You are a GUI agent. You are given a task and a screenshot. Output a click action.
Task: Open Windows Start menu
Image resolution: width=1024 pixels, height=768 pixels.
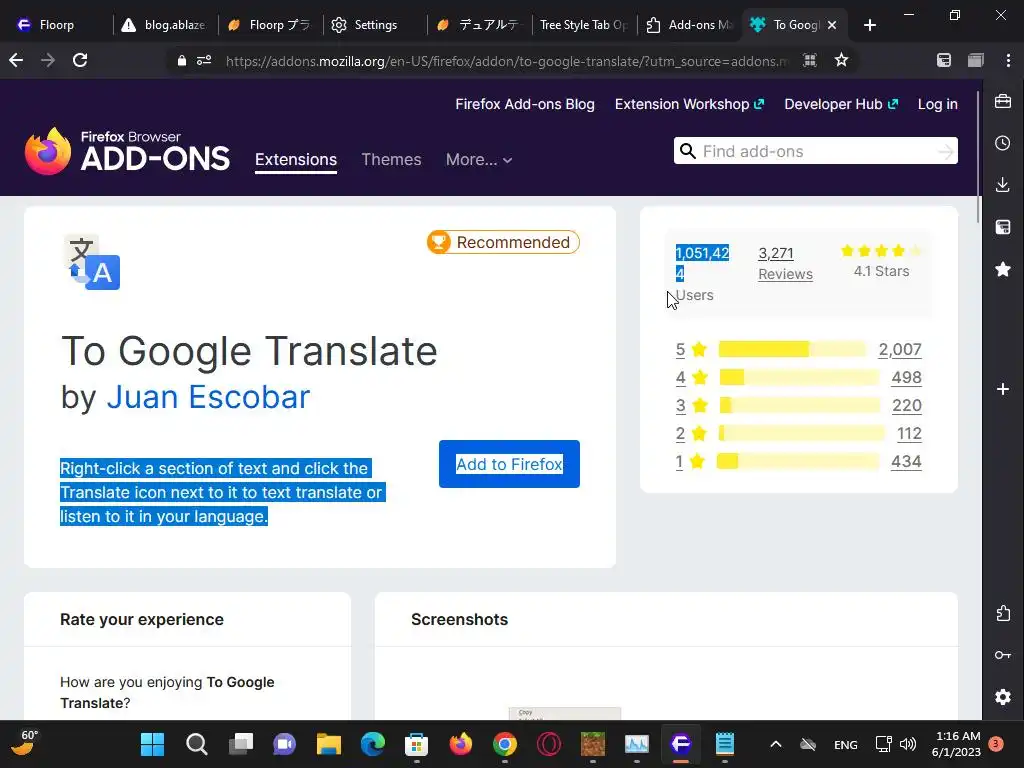point(152,744)
